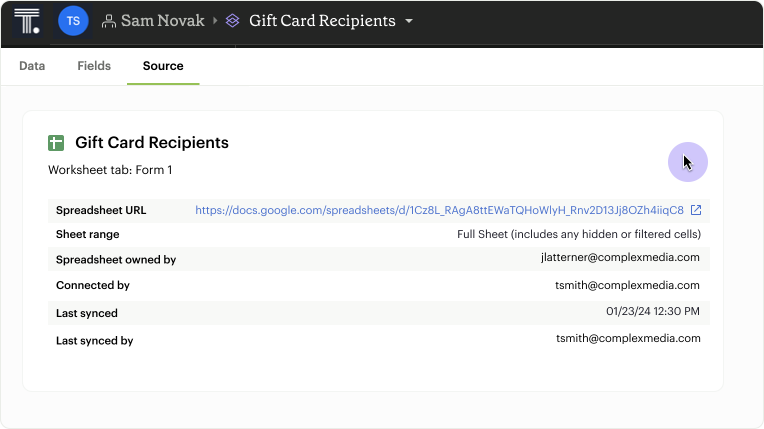Click the purple circular button in the card
764x429 pixels.
pos(688,162)
